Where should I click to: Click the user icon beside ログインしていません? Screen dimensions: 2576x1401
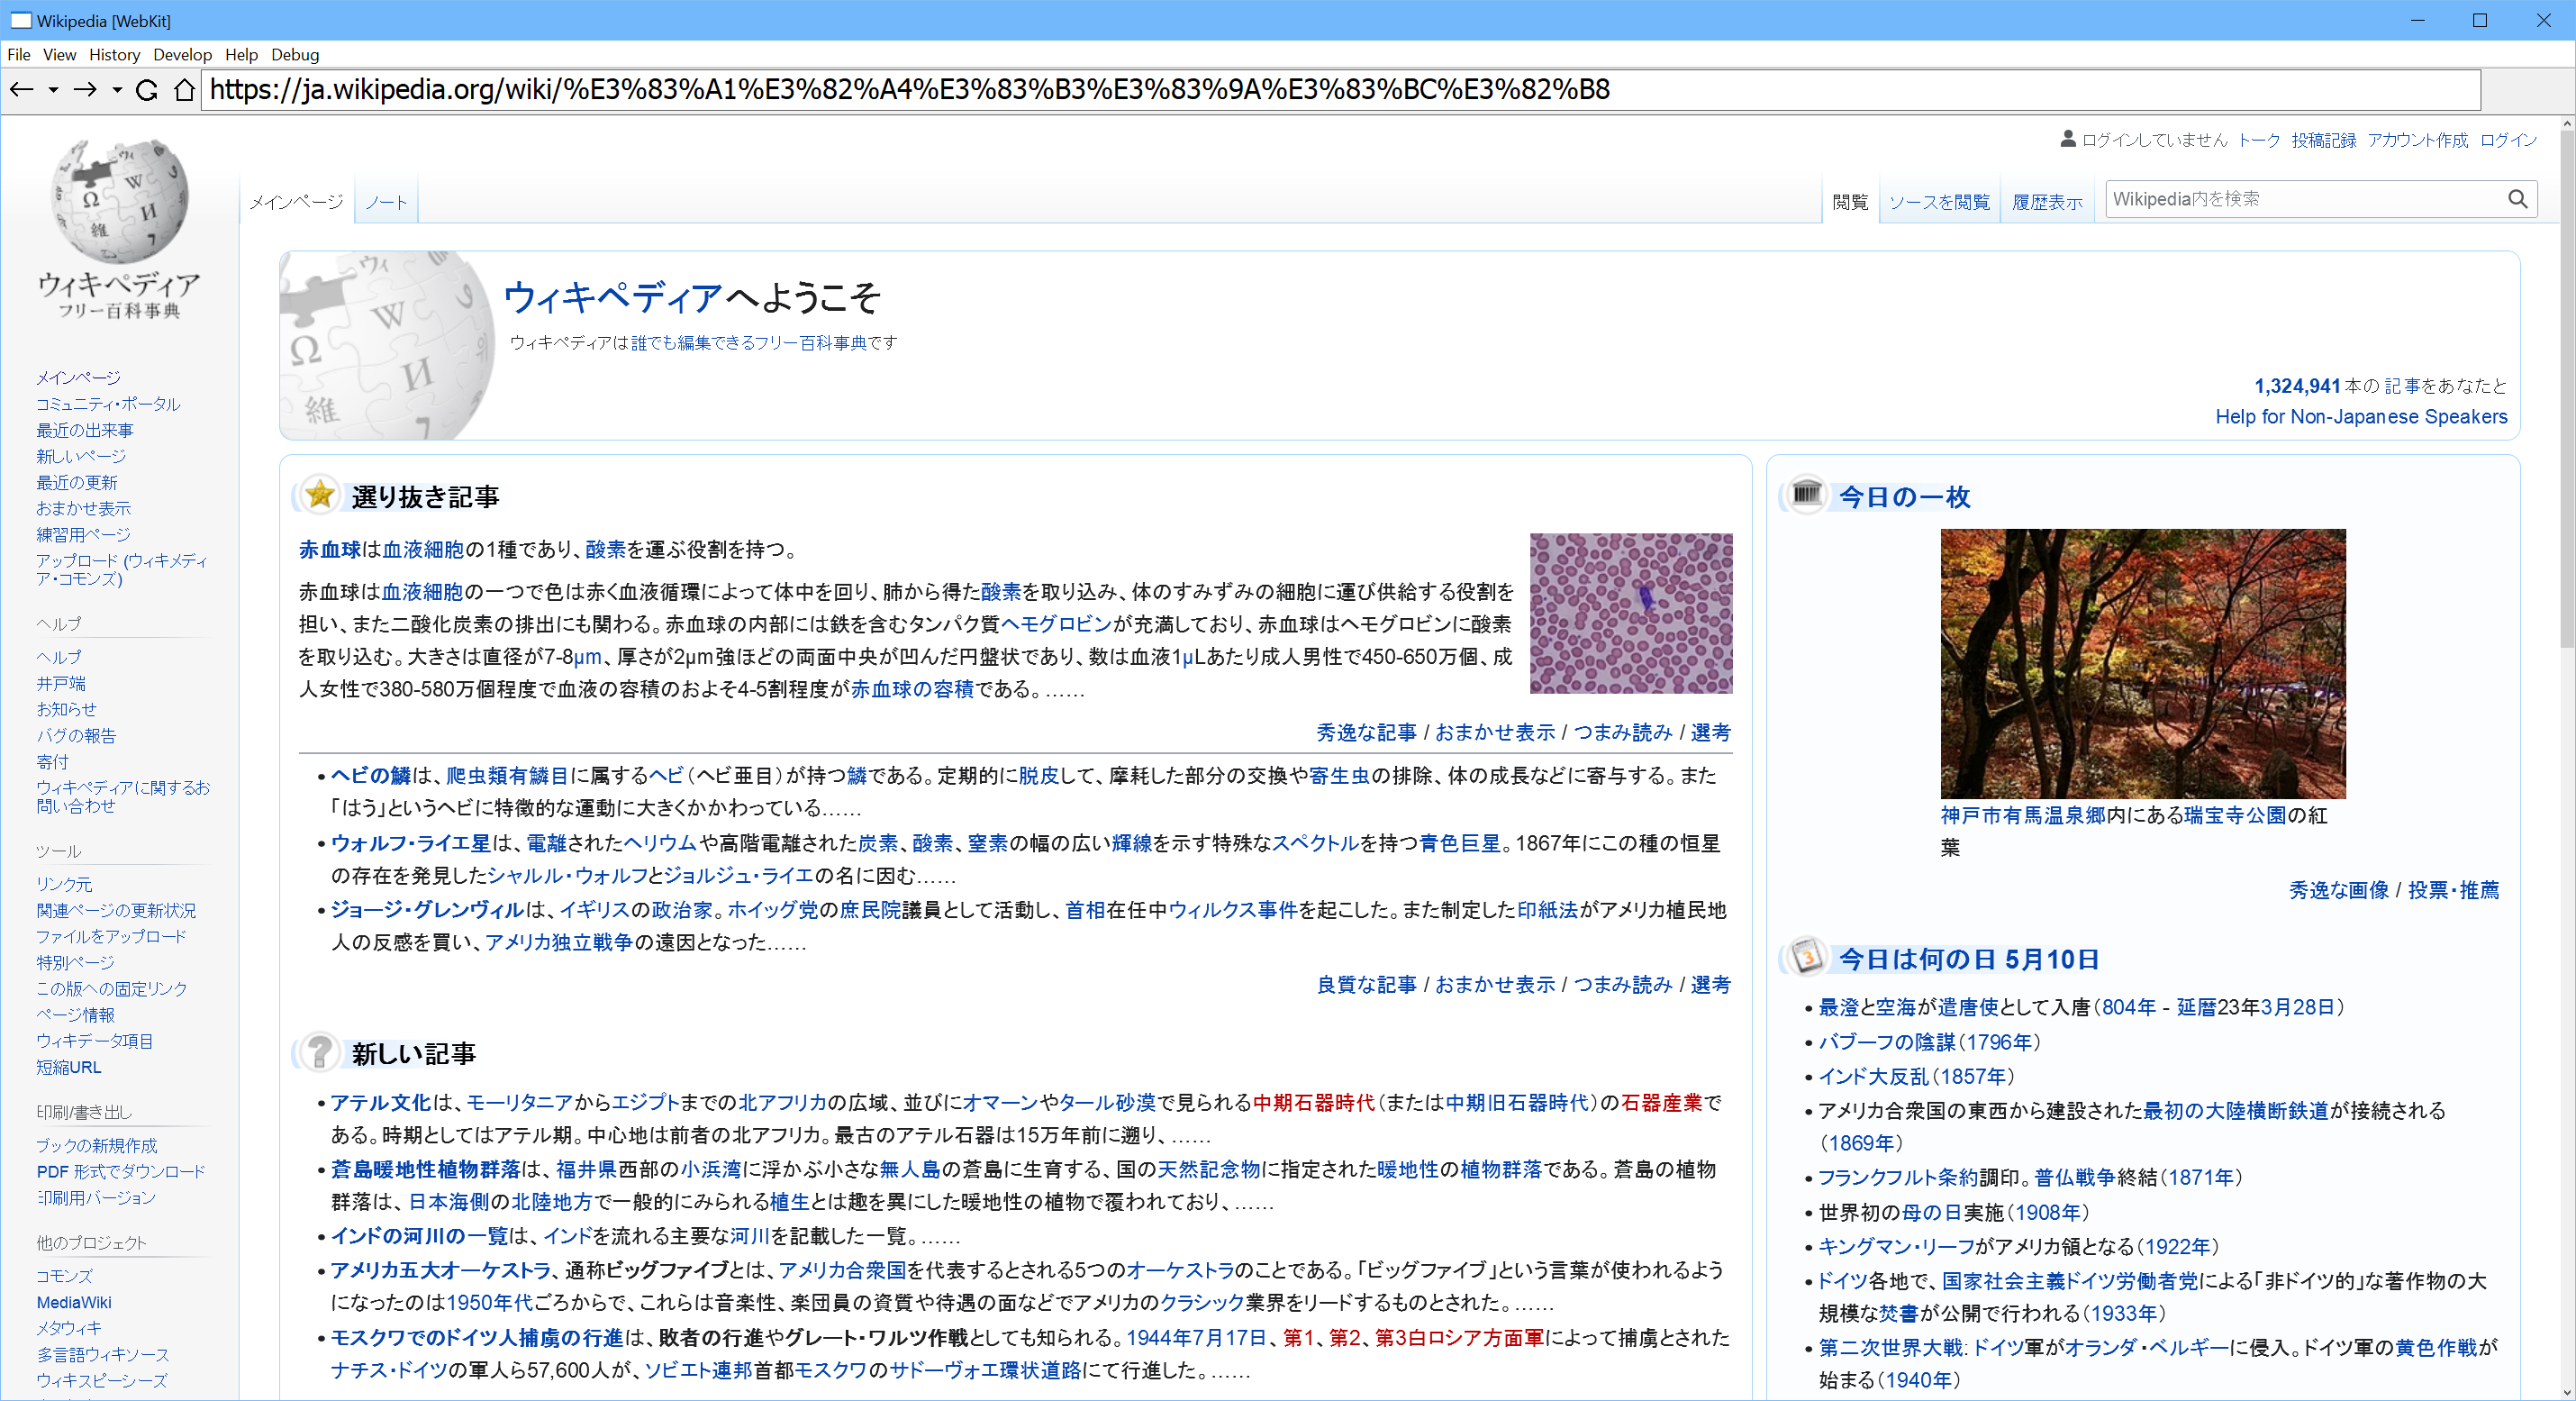2068,139
